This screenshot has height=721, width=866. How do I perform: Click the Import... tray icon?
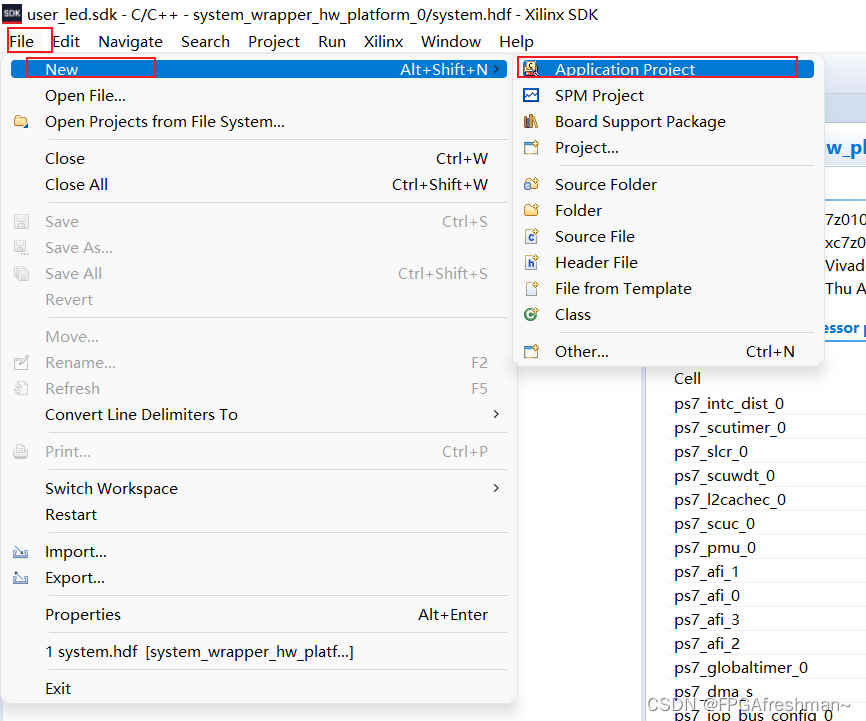[x=21, y=551]
